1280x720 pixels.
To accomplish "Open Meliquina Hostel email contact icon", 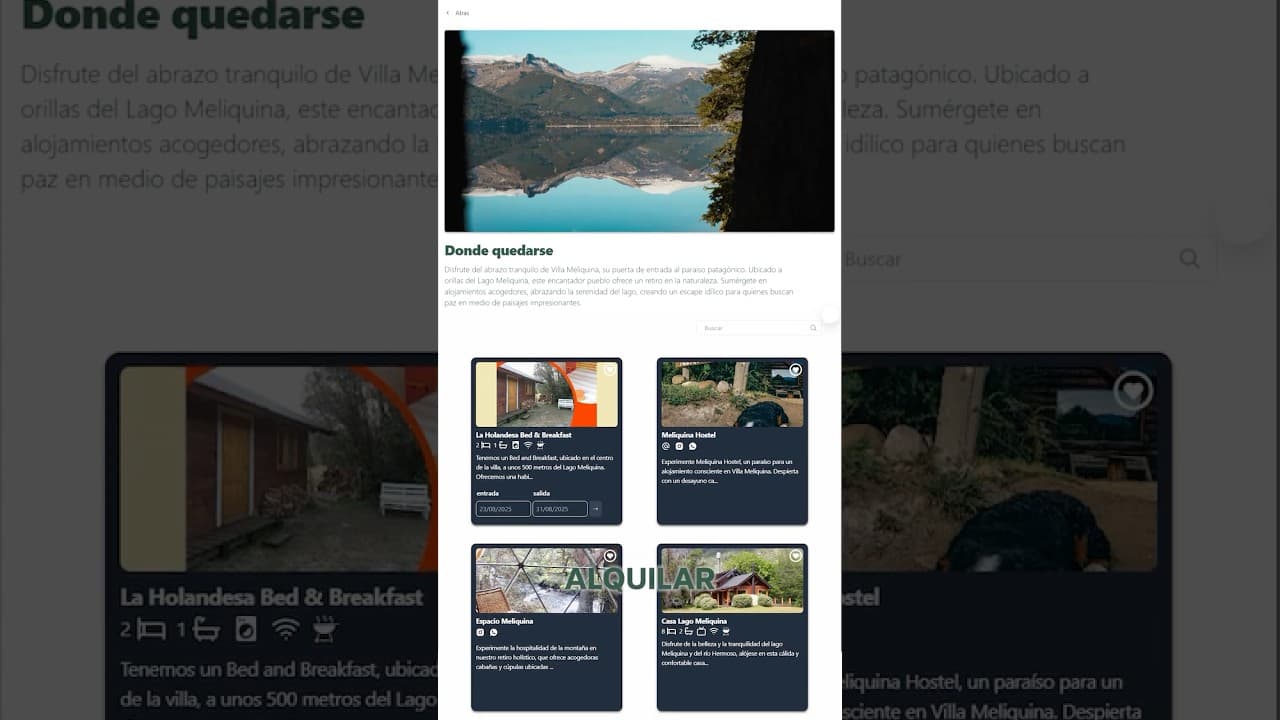I will 666,446.
